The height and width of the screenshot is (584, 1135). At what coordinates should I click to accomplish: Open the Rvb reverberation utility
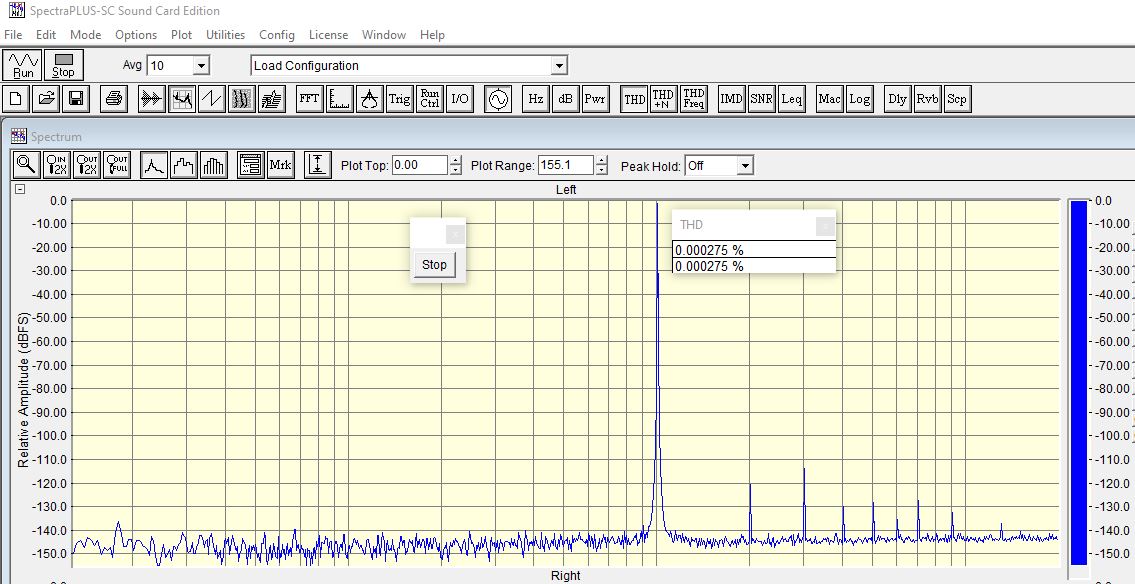coord(927,98)
